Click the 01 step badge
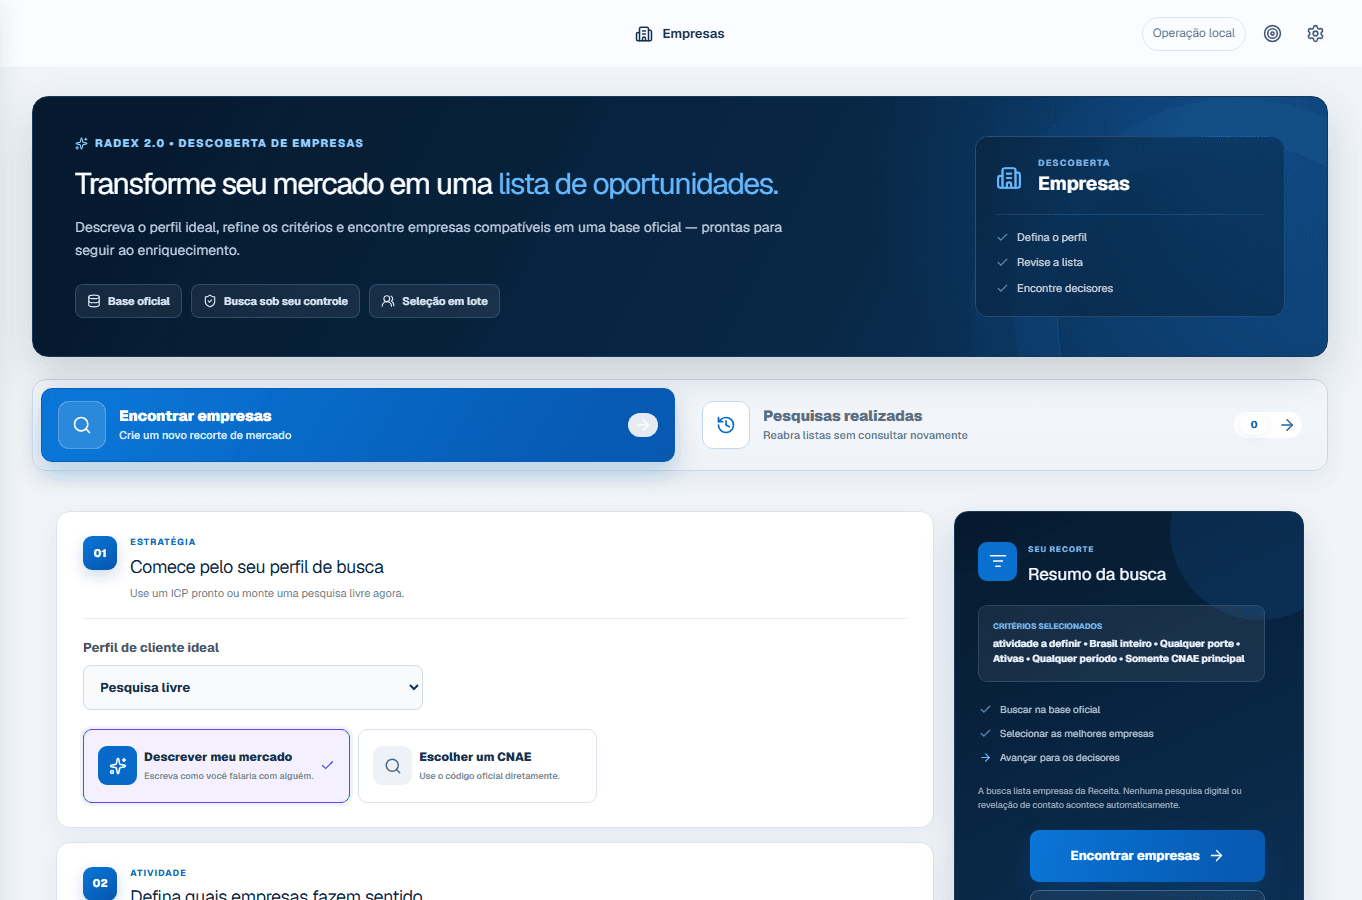Viewport: 1362px width, 900px height. [x=100, y=553]
